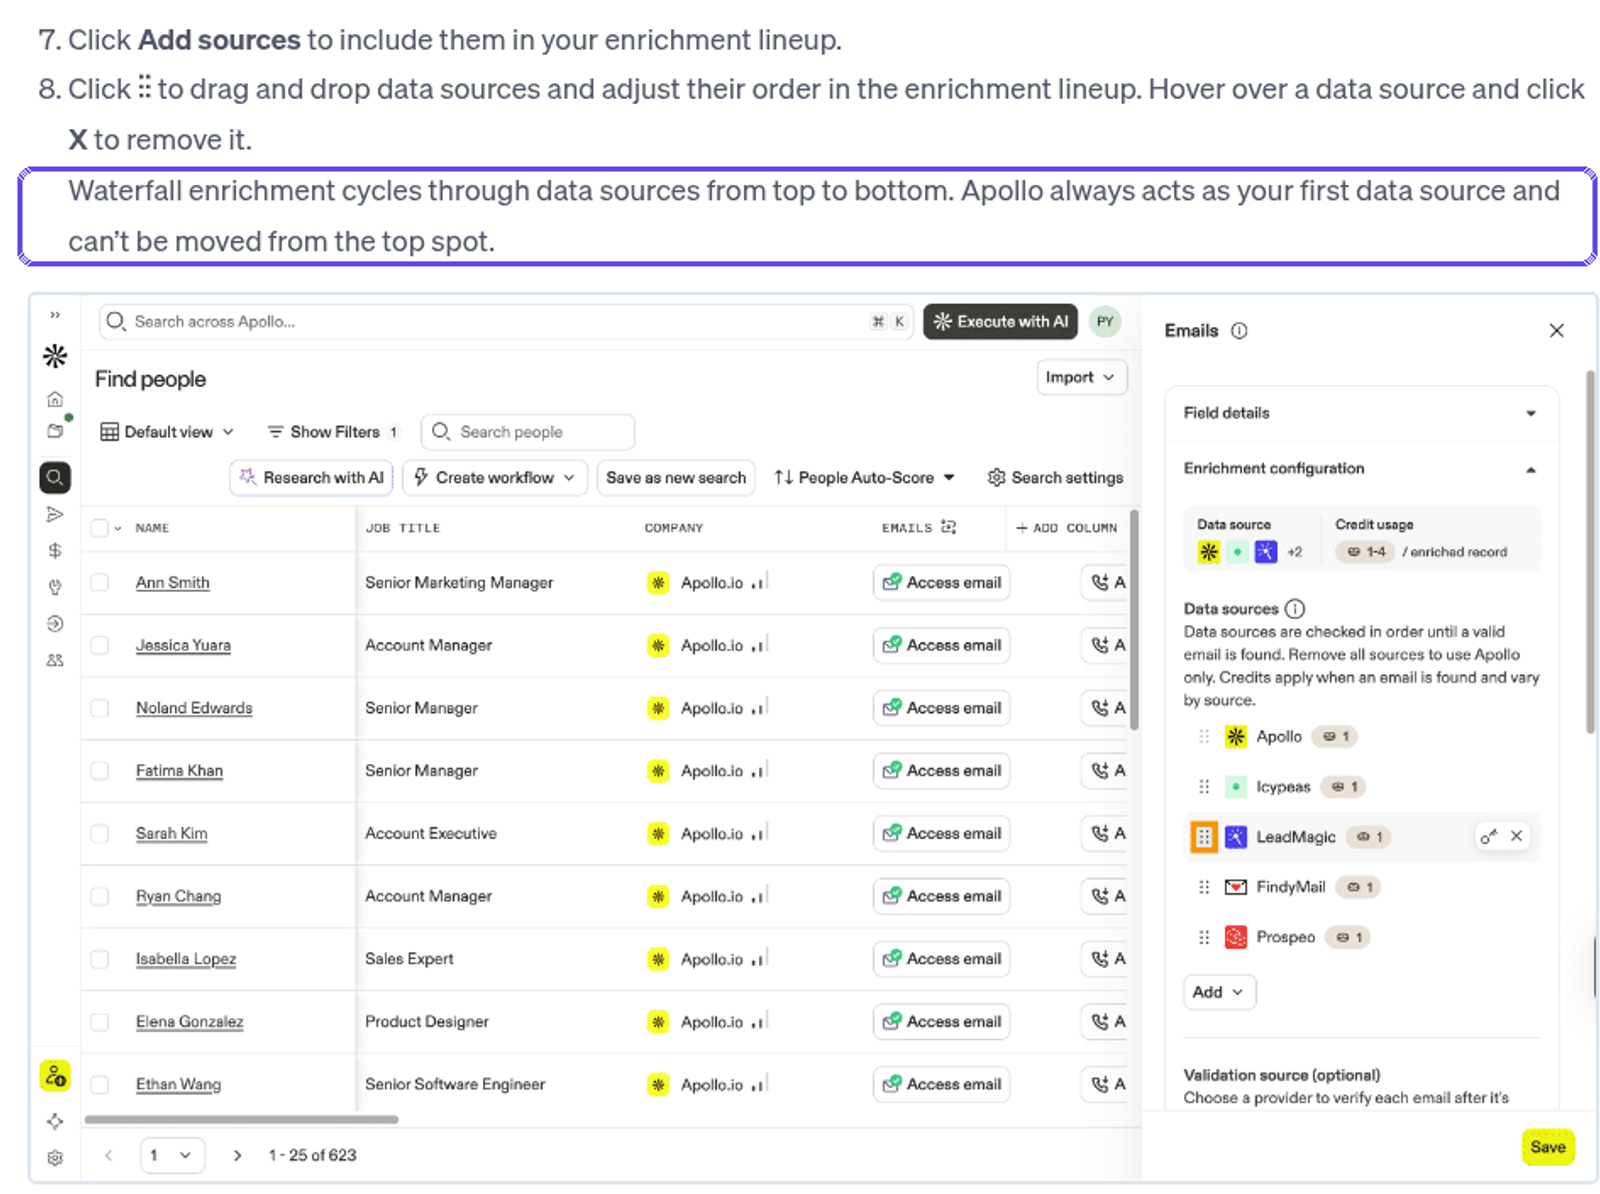Image resolution: width=1600 pixels, height=1194 pixels.
Task: Check the box beside Ann Smith
Action: tap(100, 582)
